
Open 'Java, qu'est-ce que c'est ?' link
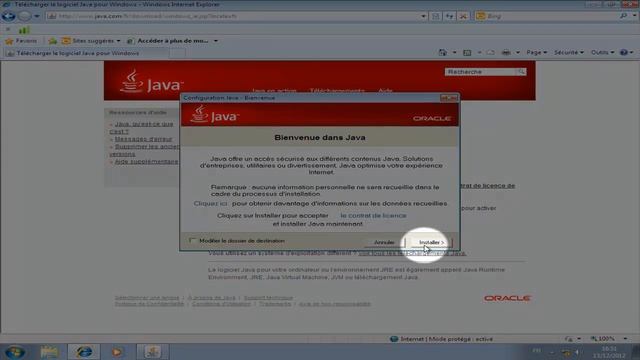[x=143, y=128]
